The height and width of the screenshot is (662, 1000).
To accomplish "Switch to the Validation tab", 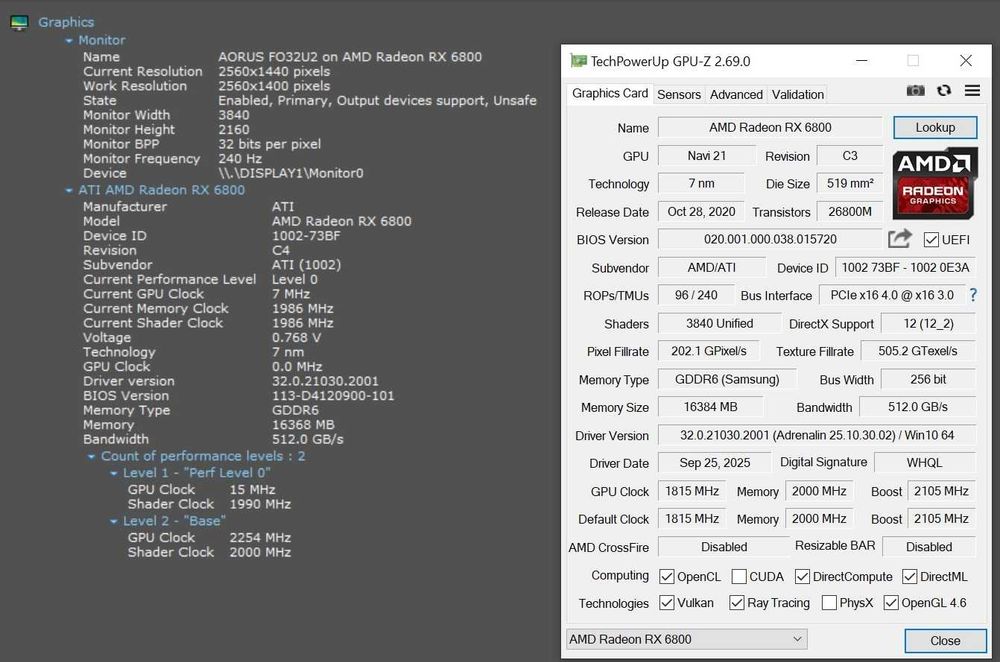I will click(x=797, y=94).
